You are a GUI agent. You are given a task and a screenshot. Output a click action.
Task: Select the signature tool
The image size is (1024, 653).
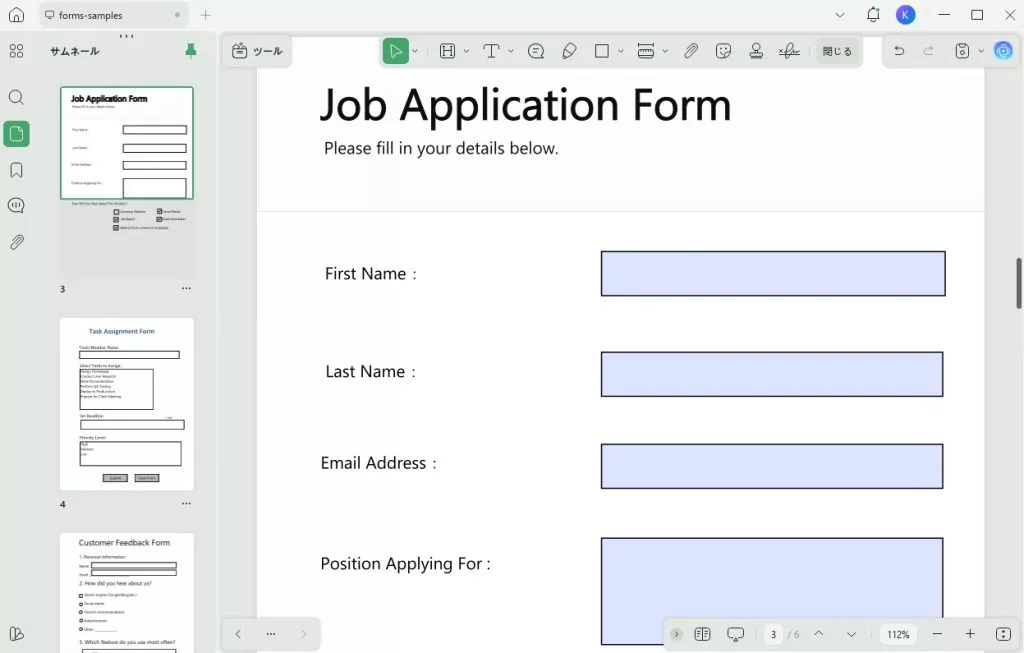click(789, 51)
